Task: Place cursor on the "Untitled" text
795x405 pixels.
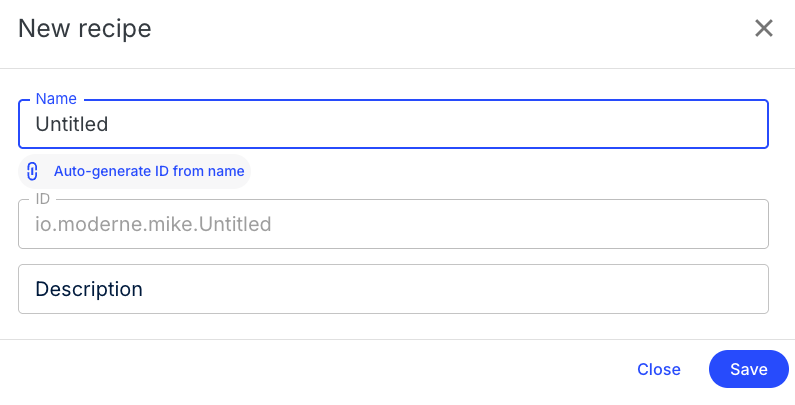Action: pos(72,125)
